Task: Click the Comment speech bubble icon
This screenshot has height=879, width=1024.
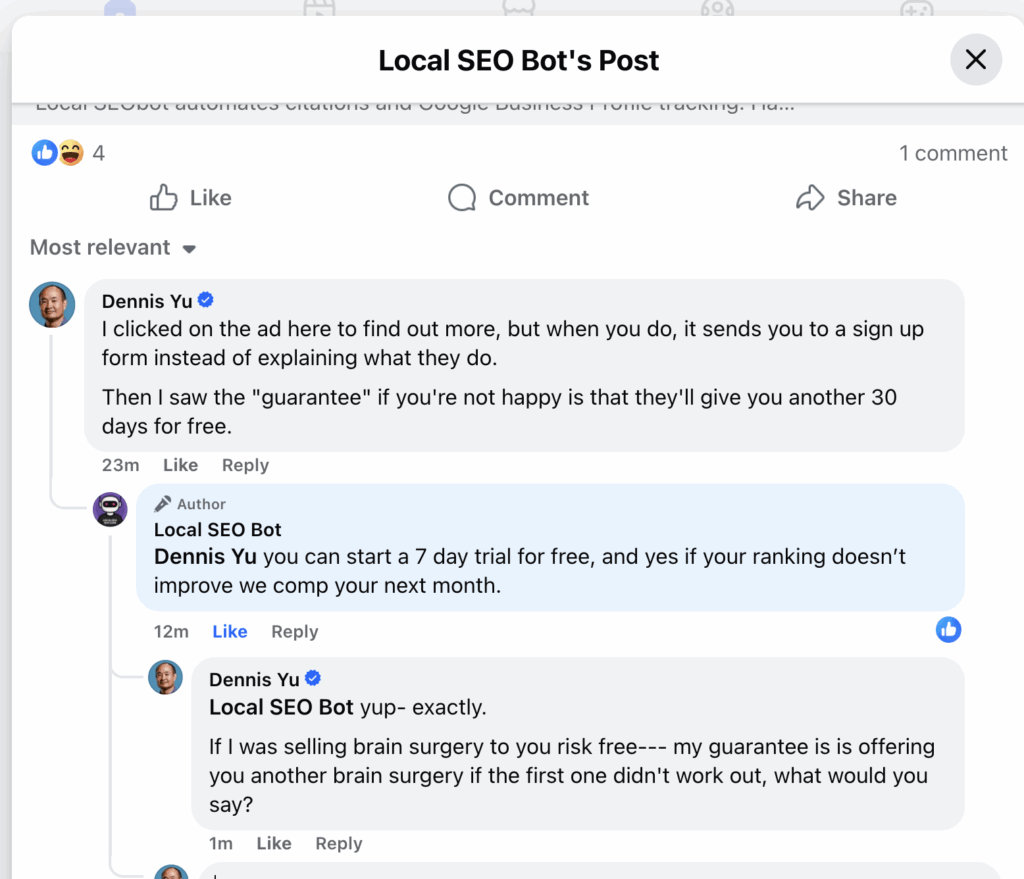Action: pos(462,198)
